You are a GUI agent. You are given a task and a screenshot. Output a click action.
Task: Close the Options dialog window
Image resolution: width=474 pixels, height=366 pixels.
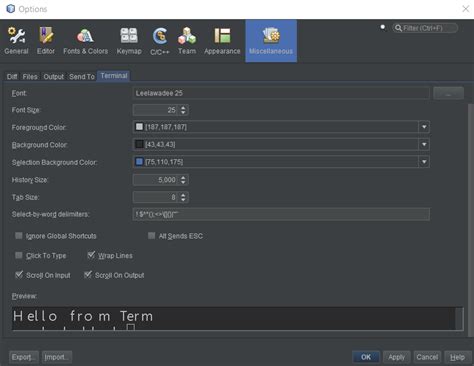[466, 9]
